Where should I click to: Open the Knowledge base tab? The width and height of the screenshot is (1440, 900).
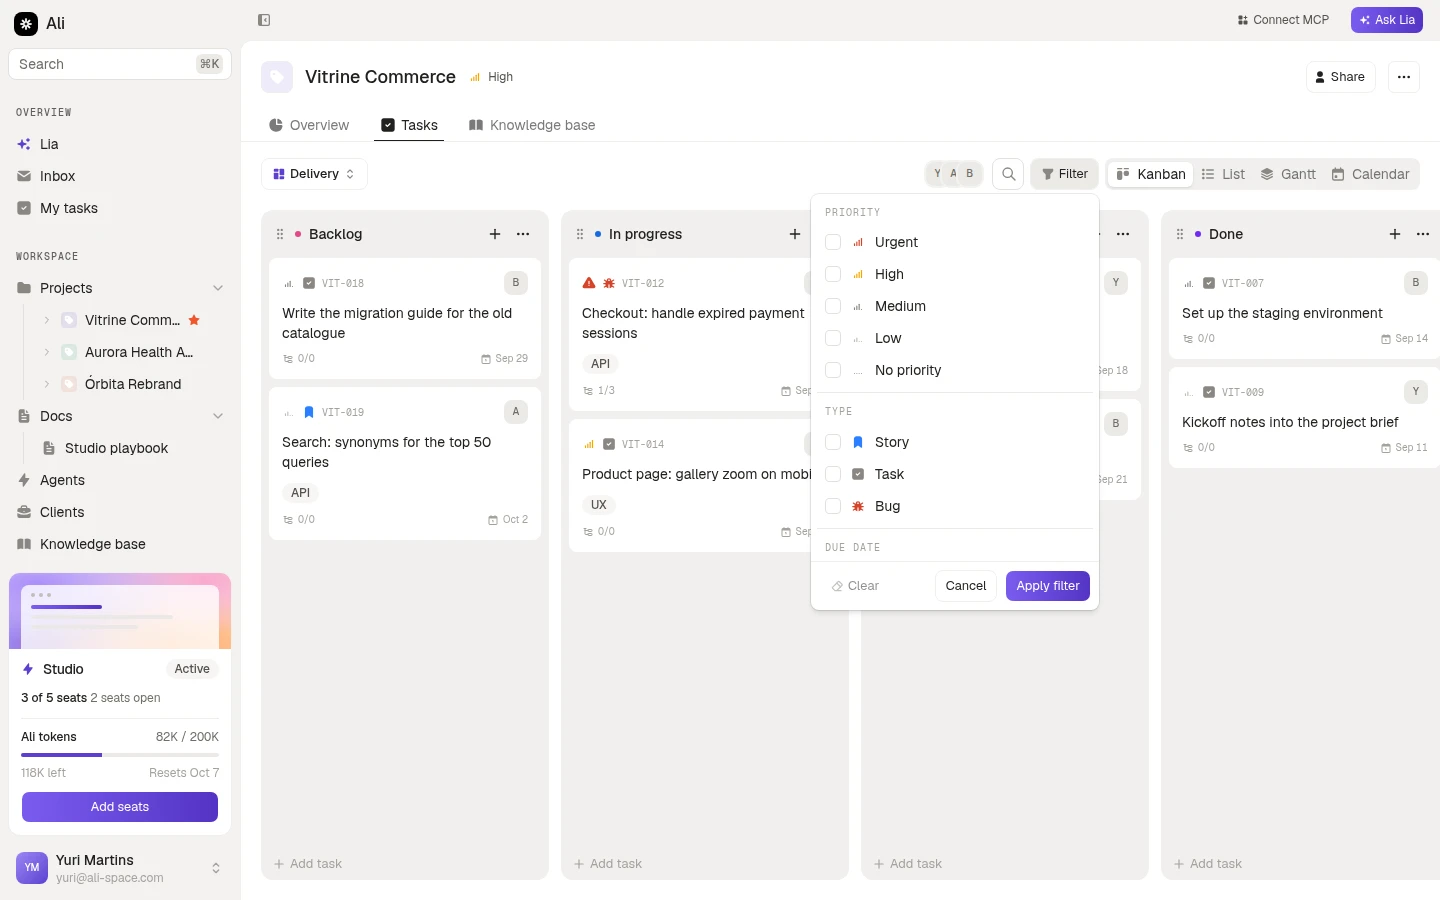[532, 125]
